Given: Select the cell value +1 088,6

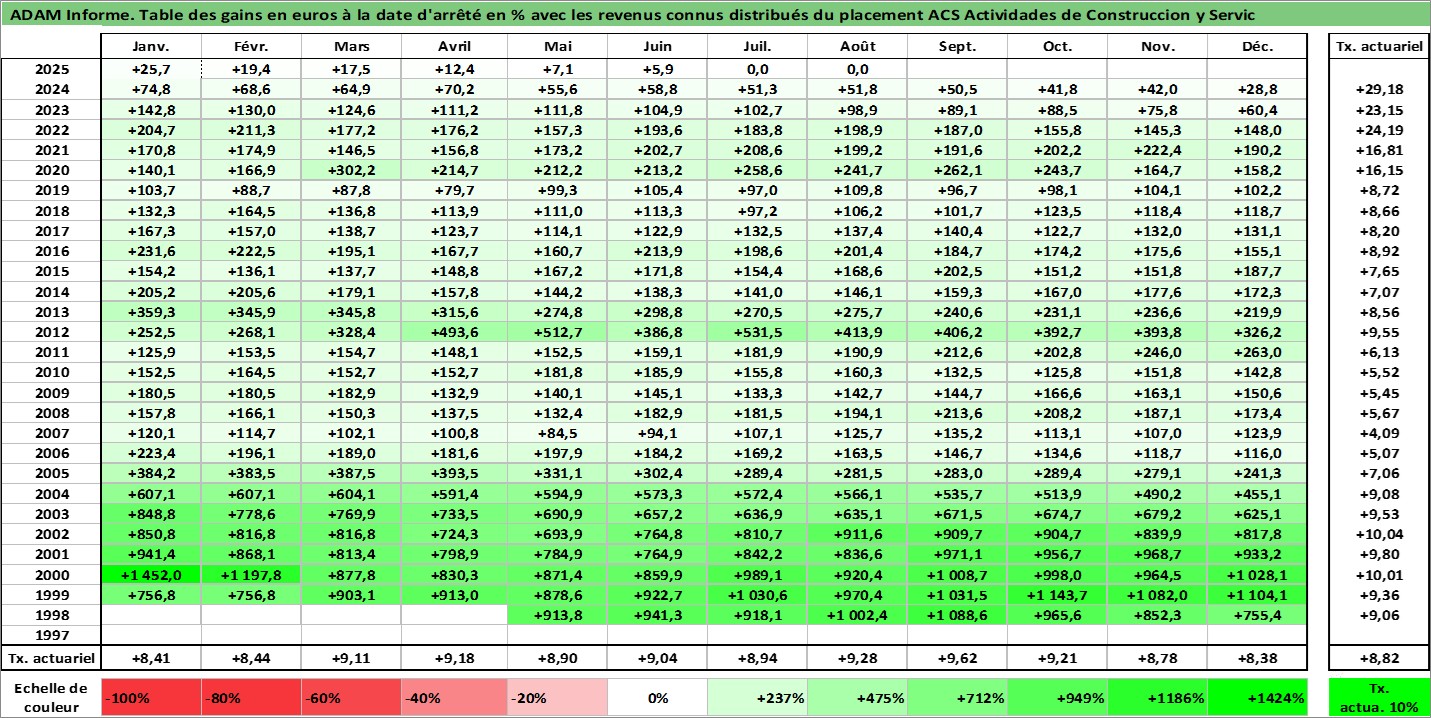Looking at the screenshot, I should [958, 615].
